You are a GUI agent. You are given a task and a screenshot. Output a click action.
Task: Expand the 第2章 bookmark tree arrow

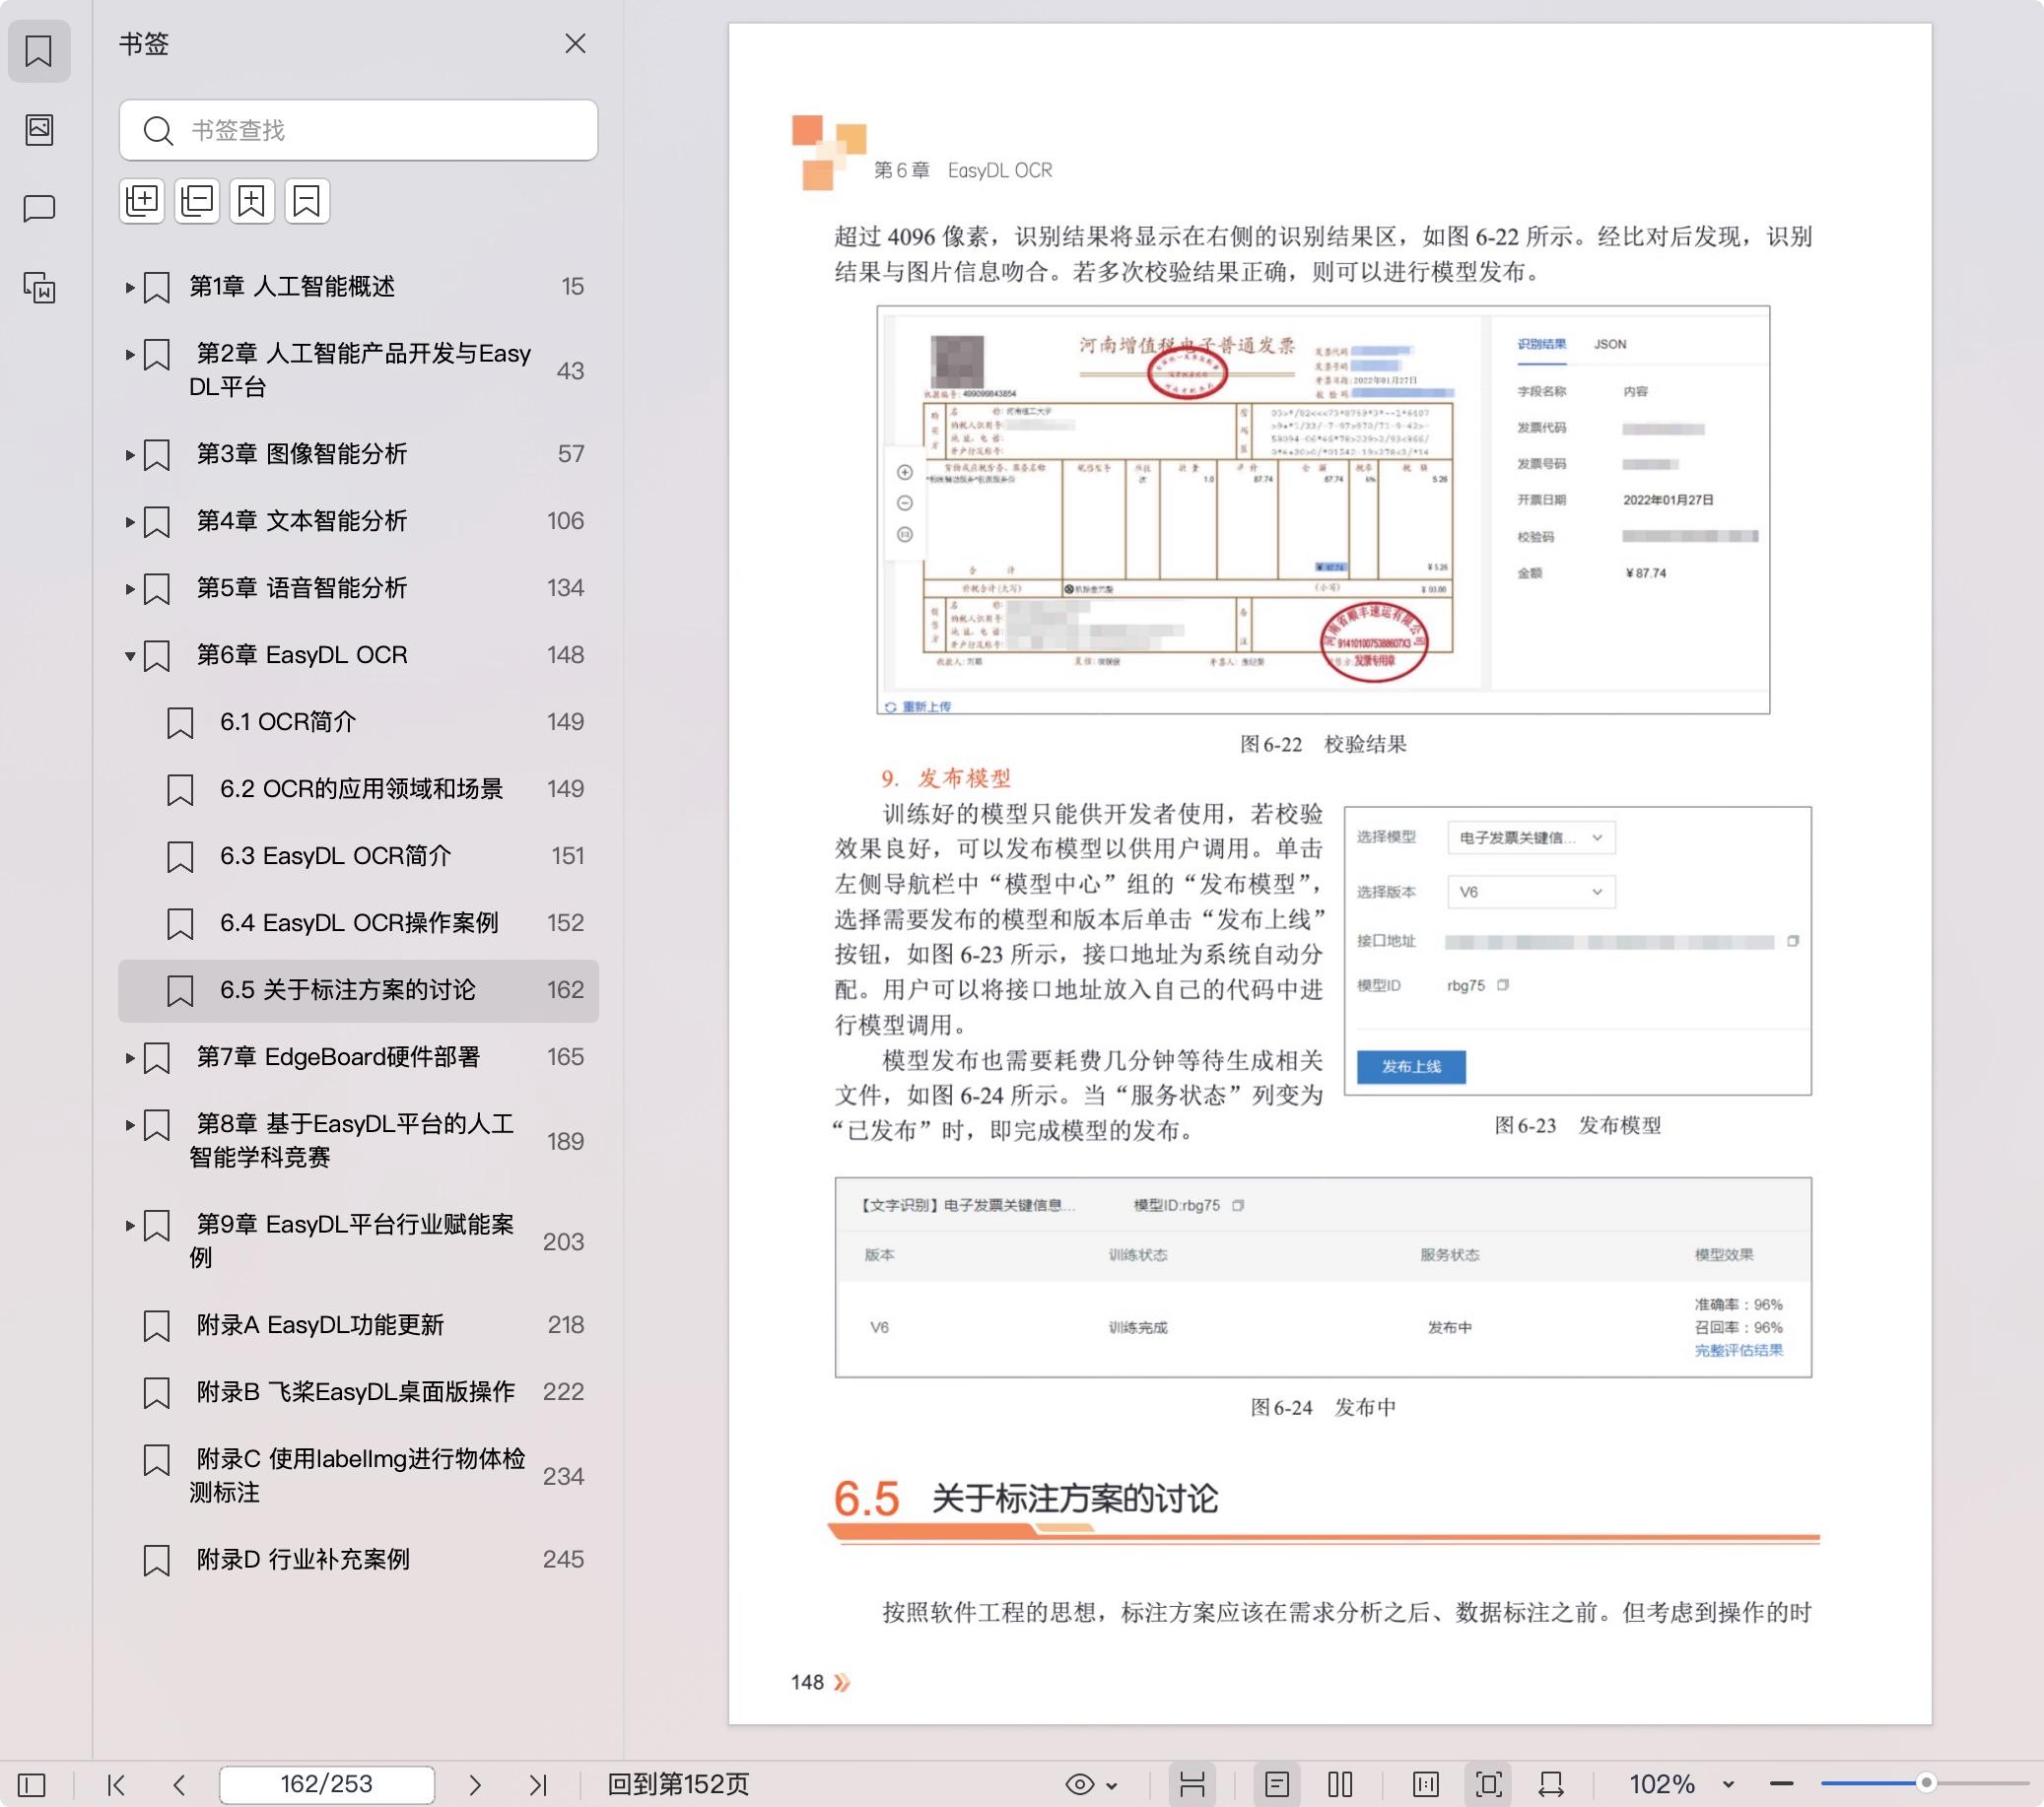pyautogui.click(x=130, y=354)
